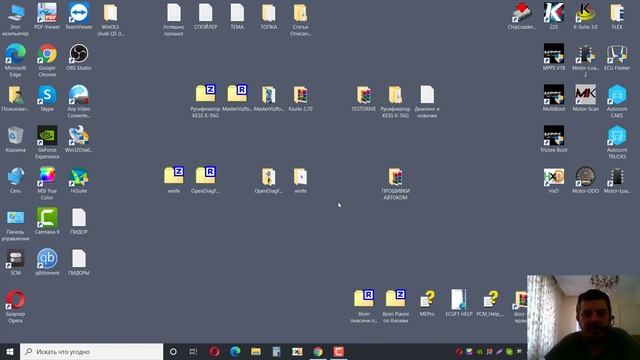Open the Корзина recycle bin

16,136
